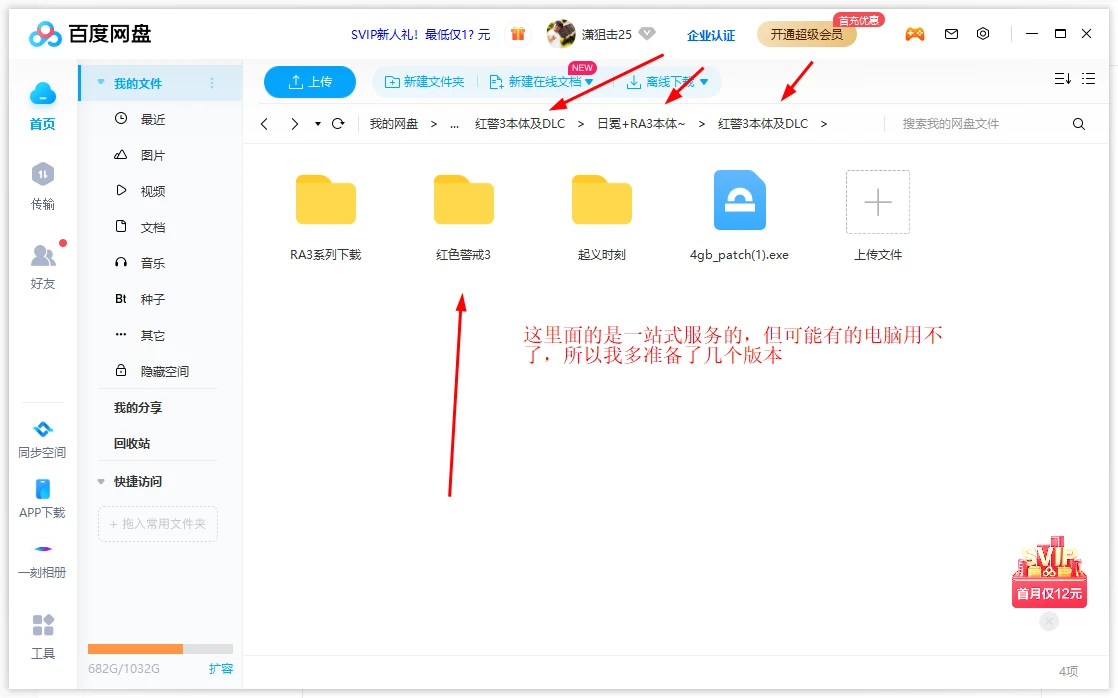Open the sort order icon

coord(1062,79)
